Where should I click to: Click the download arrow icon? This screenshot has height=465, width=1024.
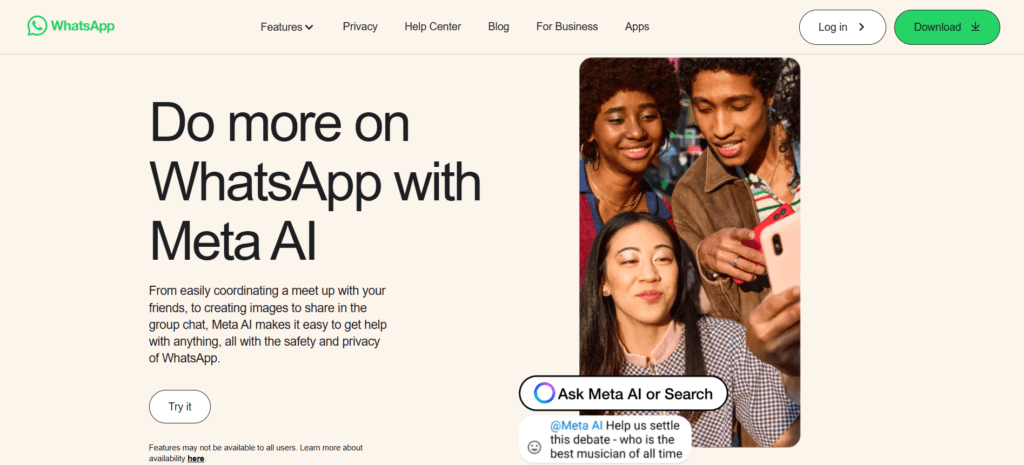pyautogui.click(x=976, y=27)
